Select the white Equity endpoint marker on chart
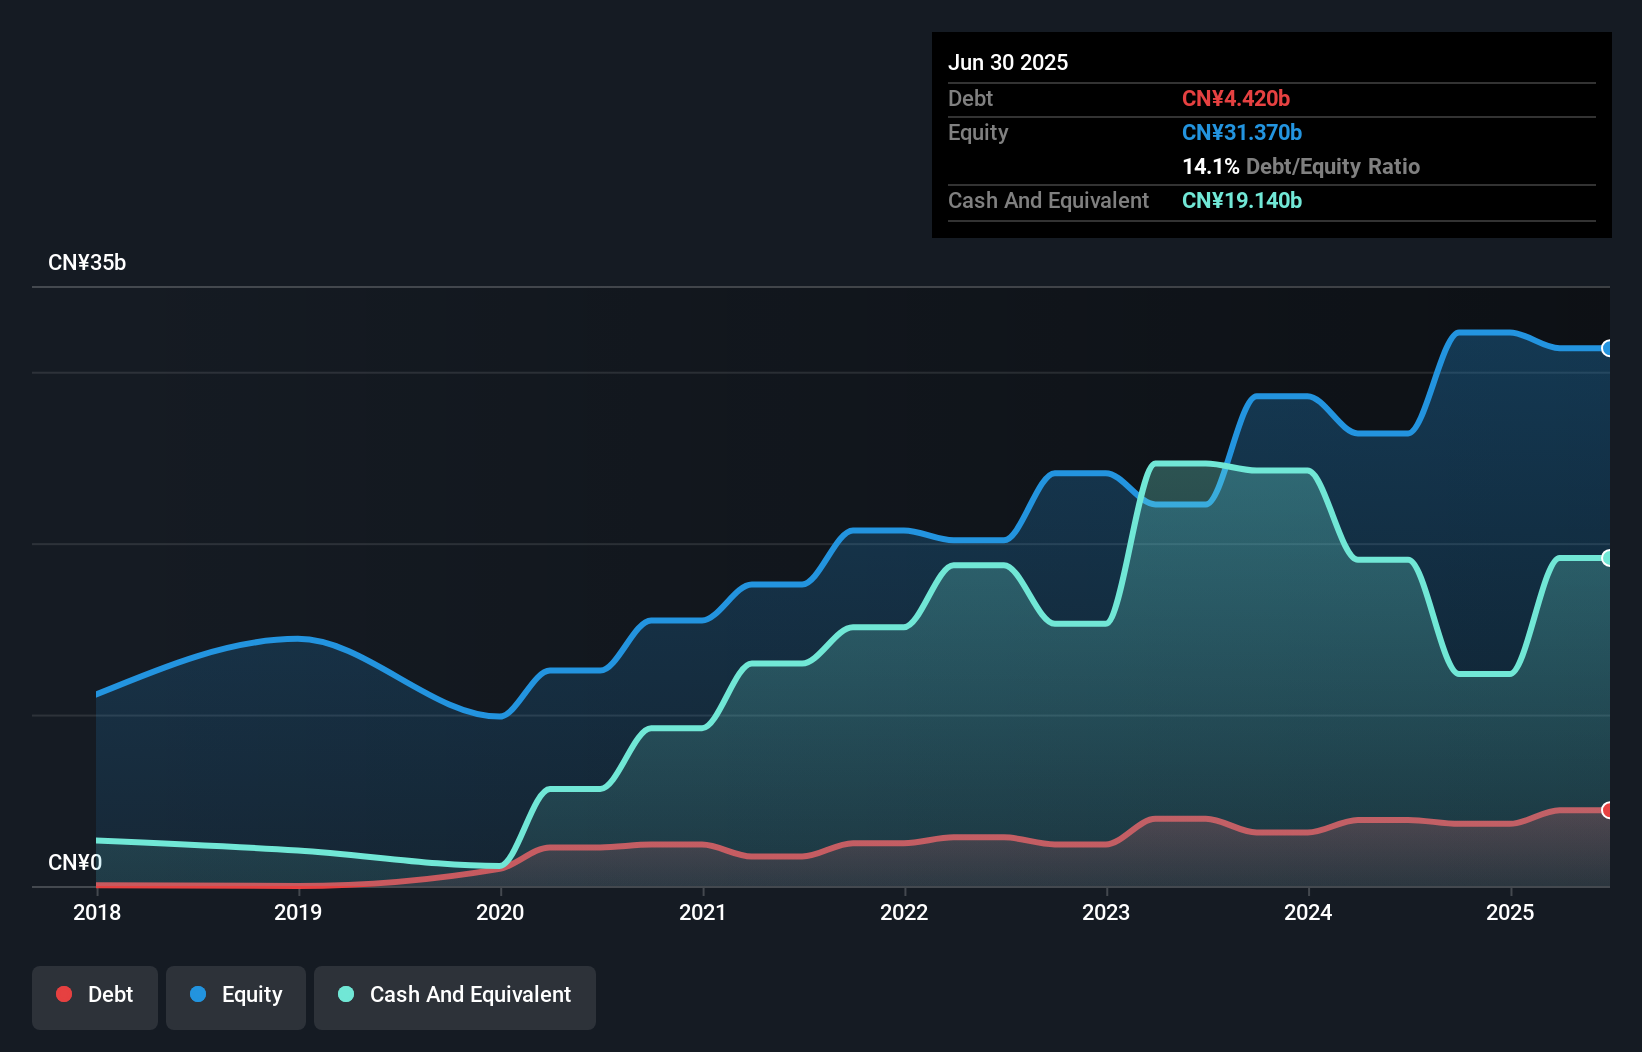Screen dimensions: 1642x1052 coord(1606,348)
